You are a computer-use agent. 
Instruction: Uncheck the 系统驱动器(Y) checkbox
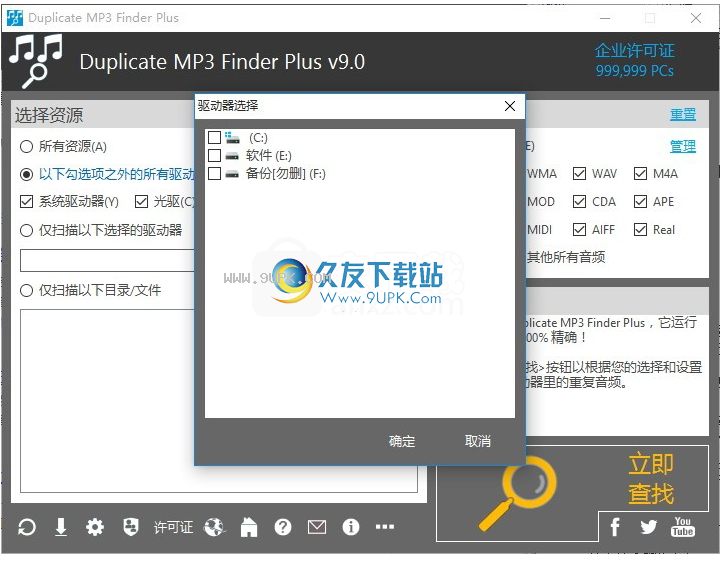click(27, 202)
